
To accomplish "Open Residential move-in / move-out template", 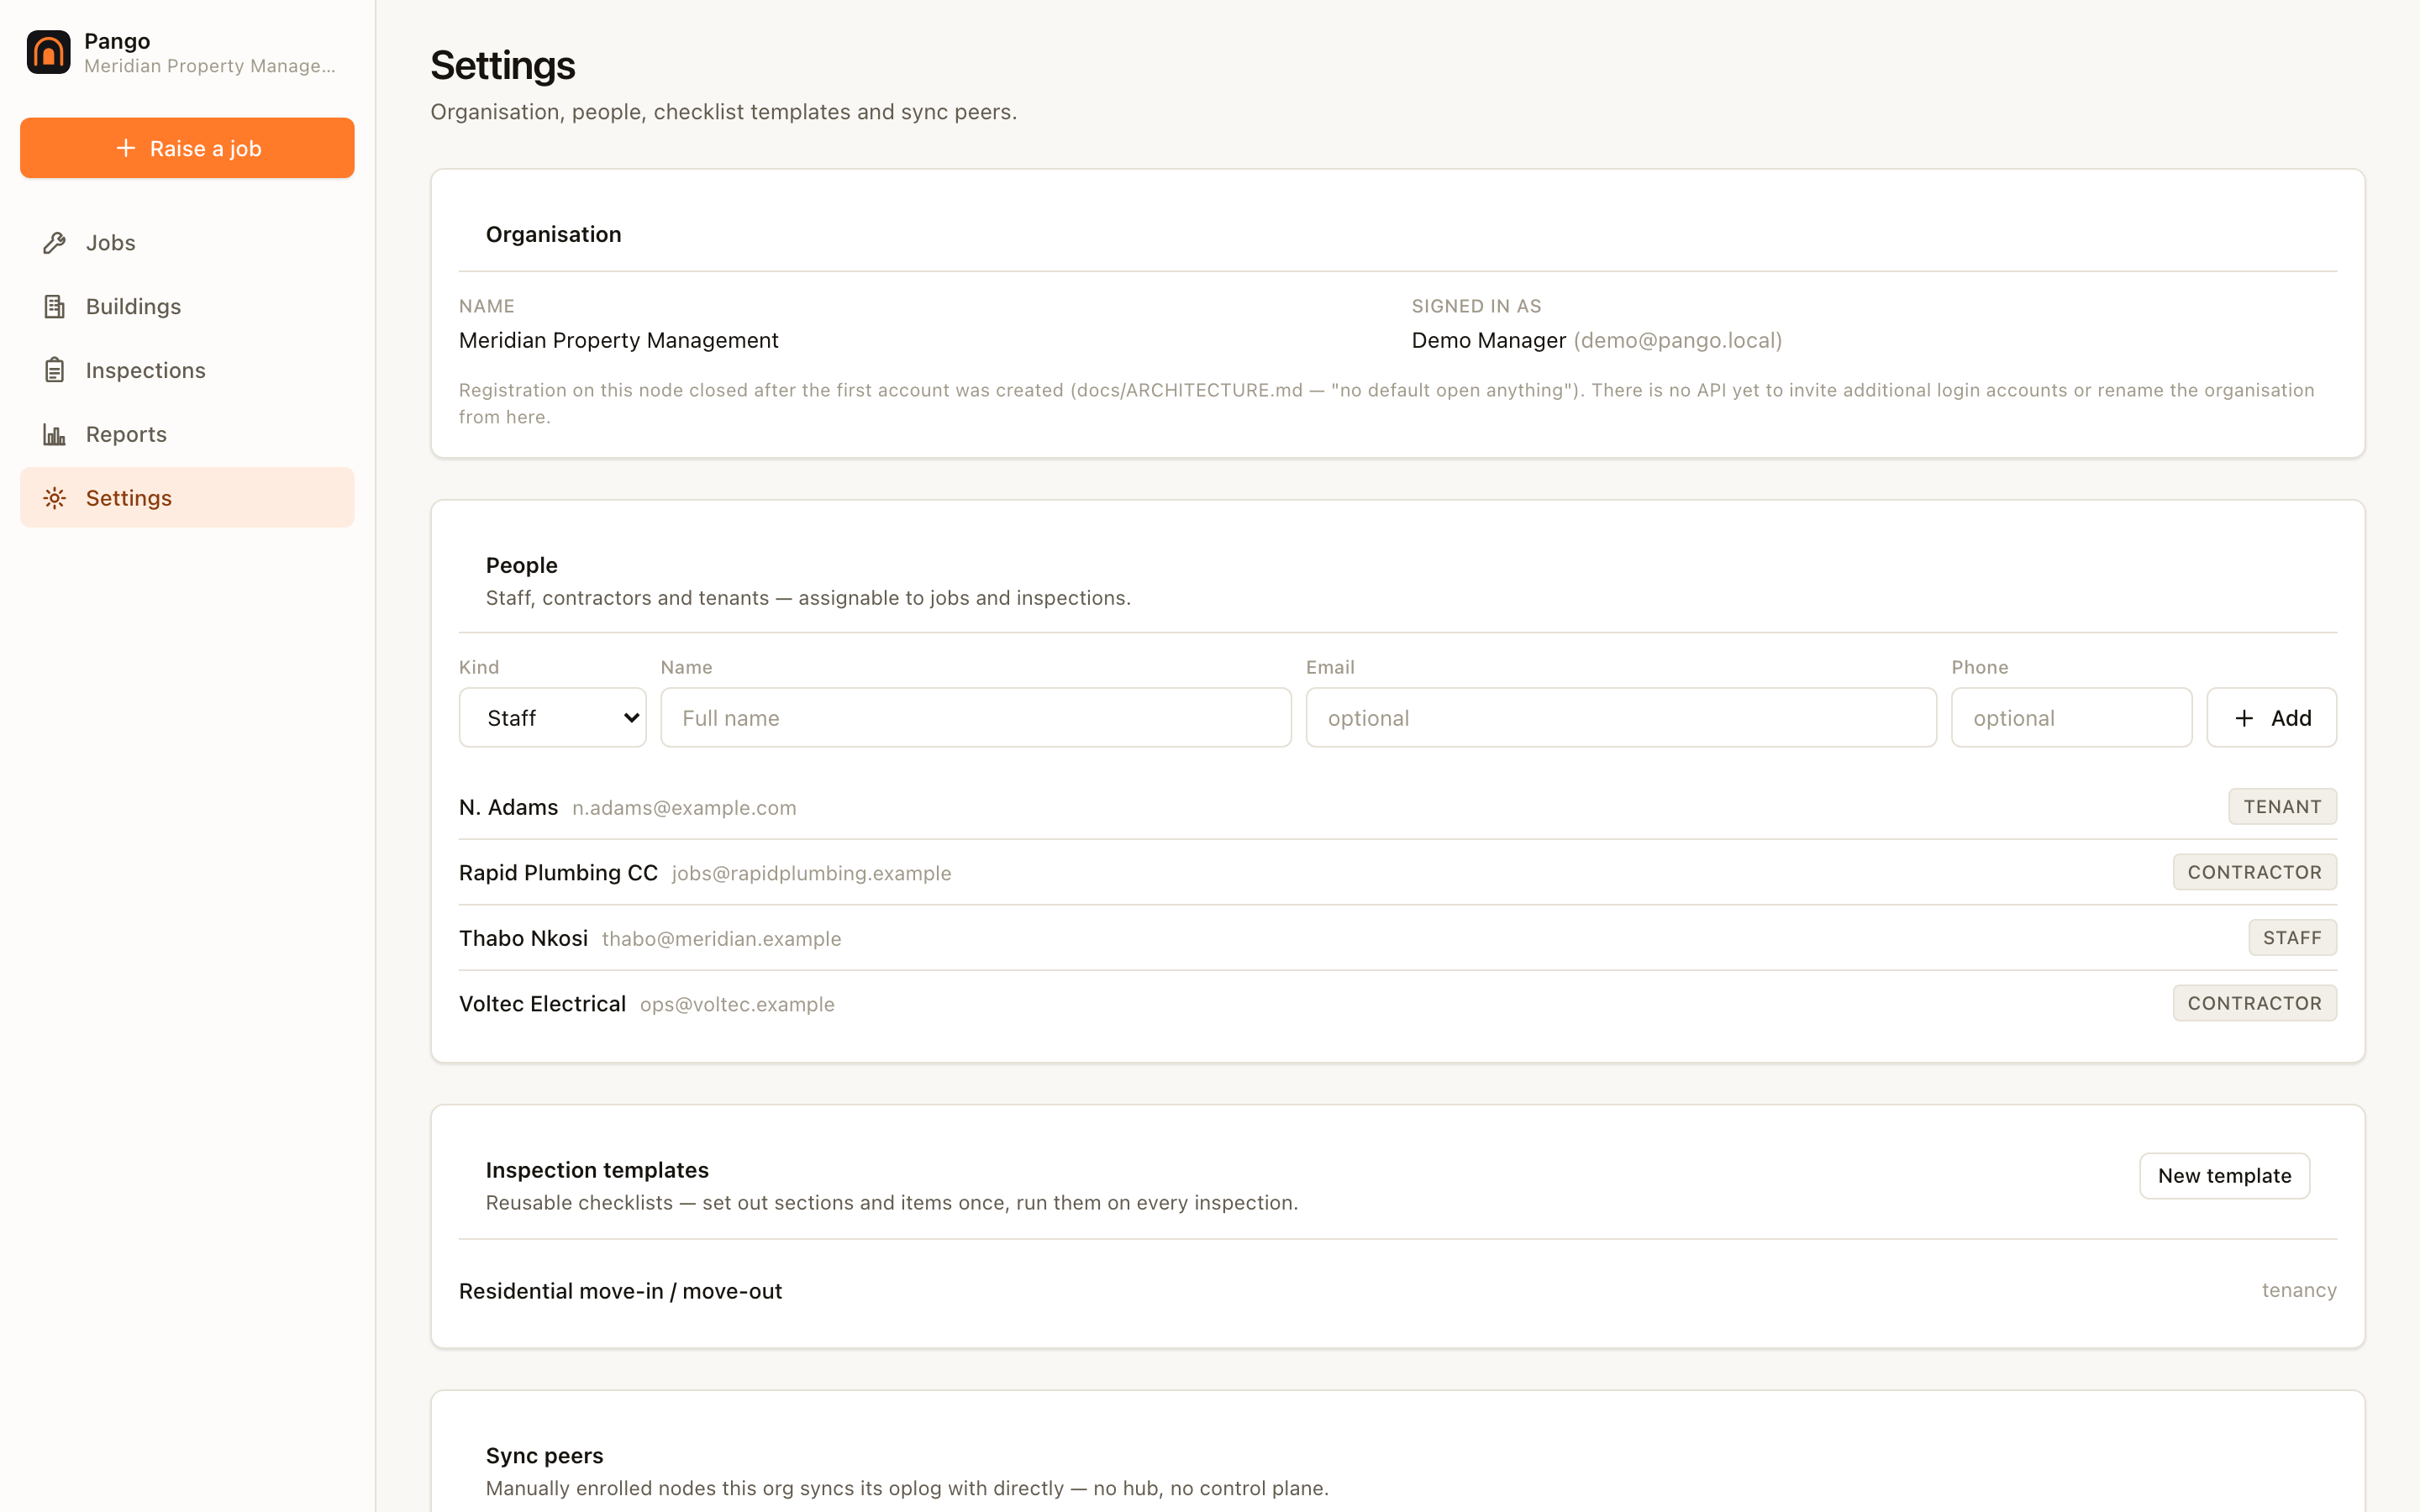I will (x=1397, y=1291).
